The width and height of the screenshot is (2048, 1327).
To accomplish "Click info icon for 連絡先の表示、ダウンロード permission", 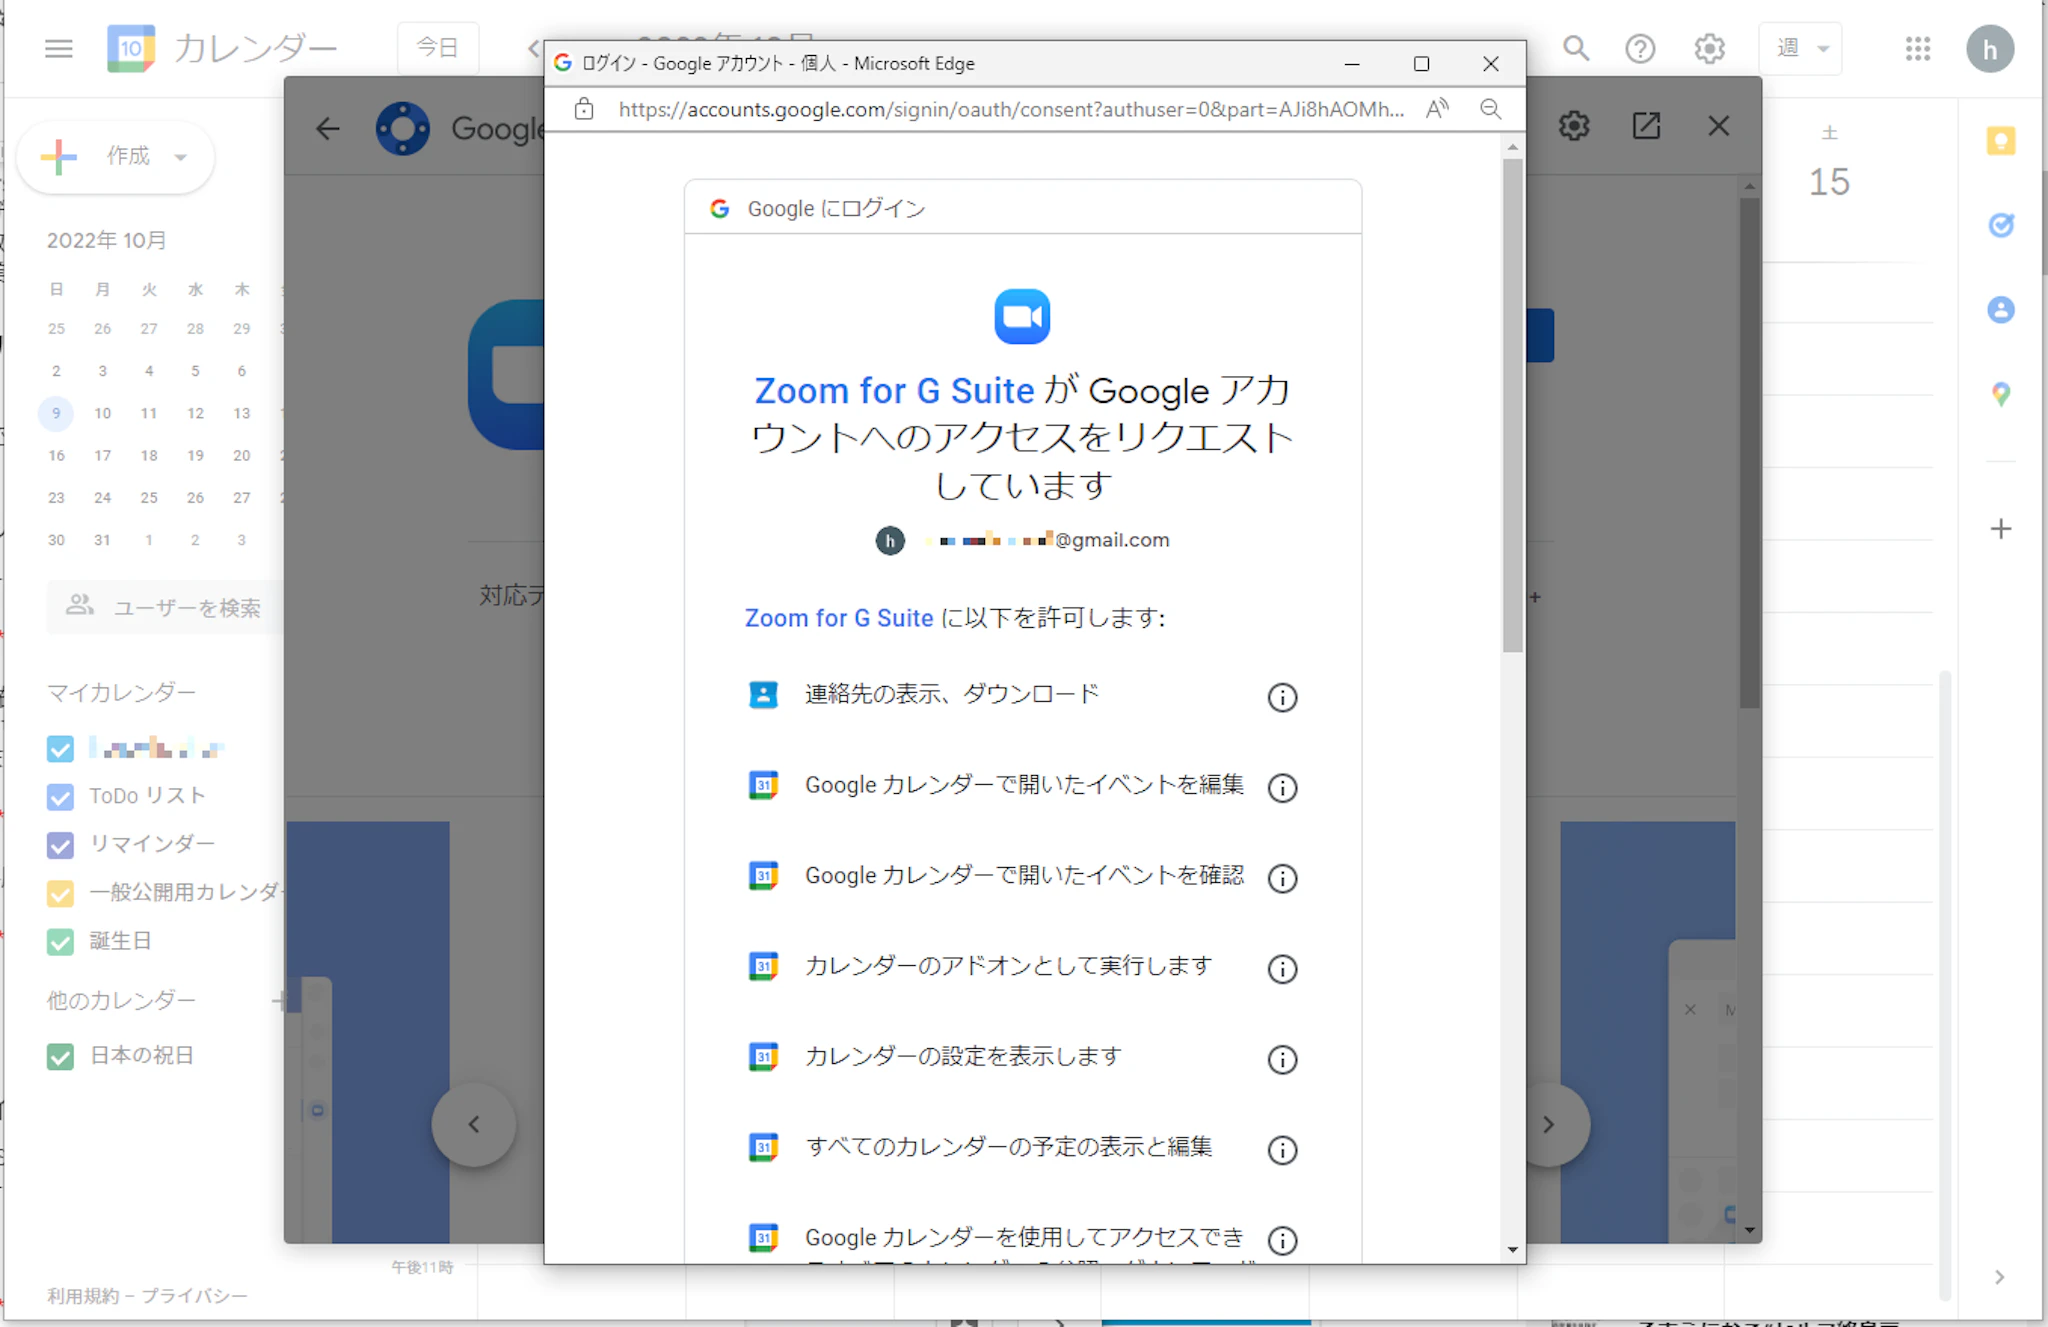I will [x=1281, y=697].
